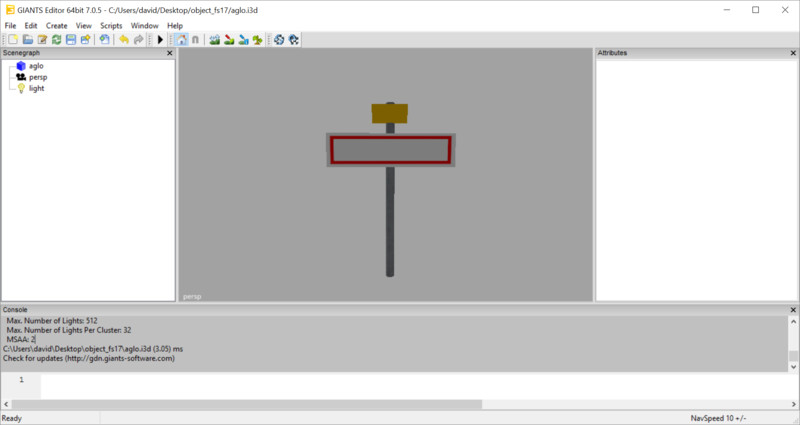This screenshot has height=425, width=800.
Task: Toggle the house navigation mode icon
Action: [x=181, y=39]
